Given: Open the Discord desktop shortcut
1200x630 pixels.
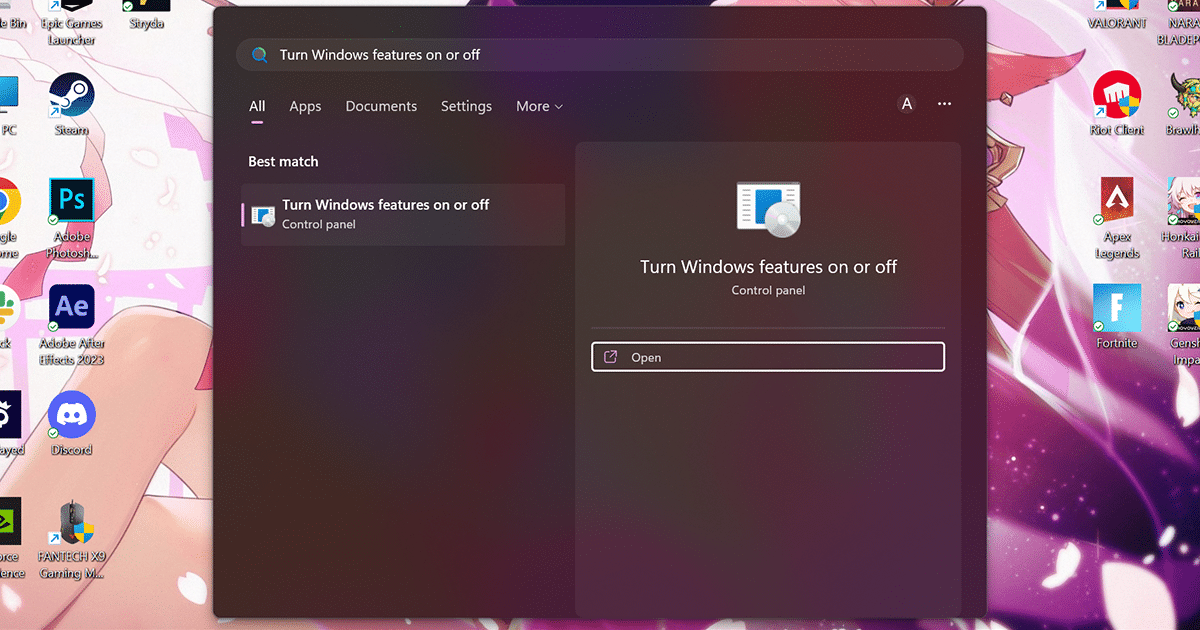Looking at the screenshot, I should click(71, 415).
